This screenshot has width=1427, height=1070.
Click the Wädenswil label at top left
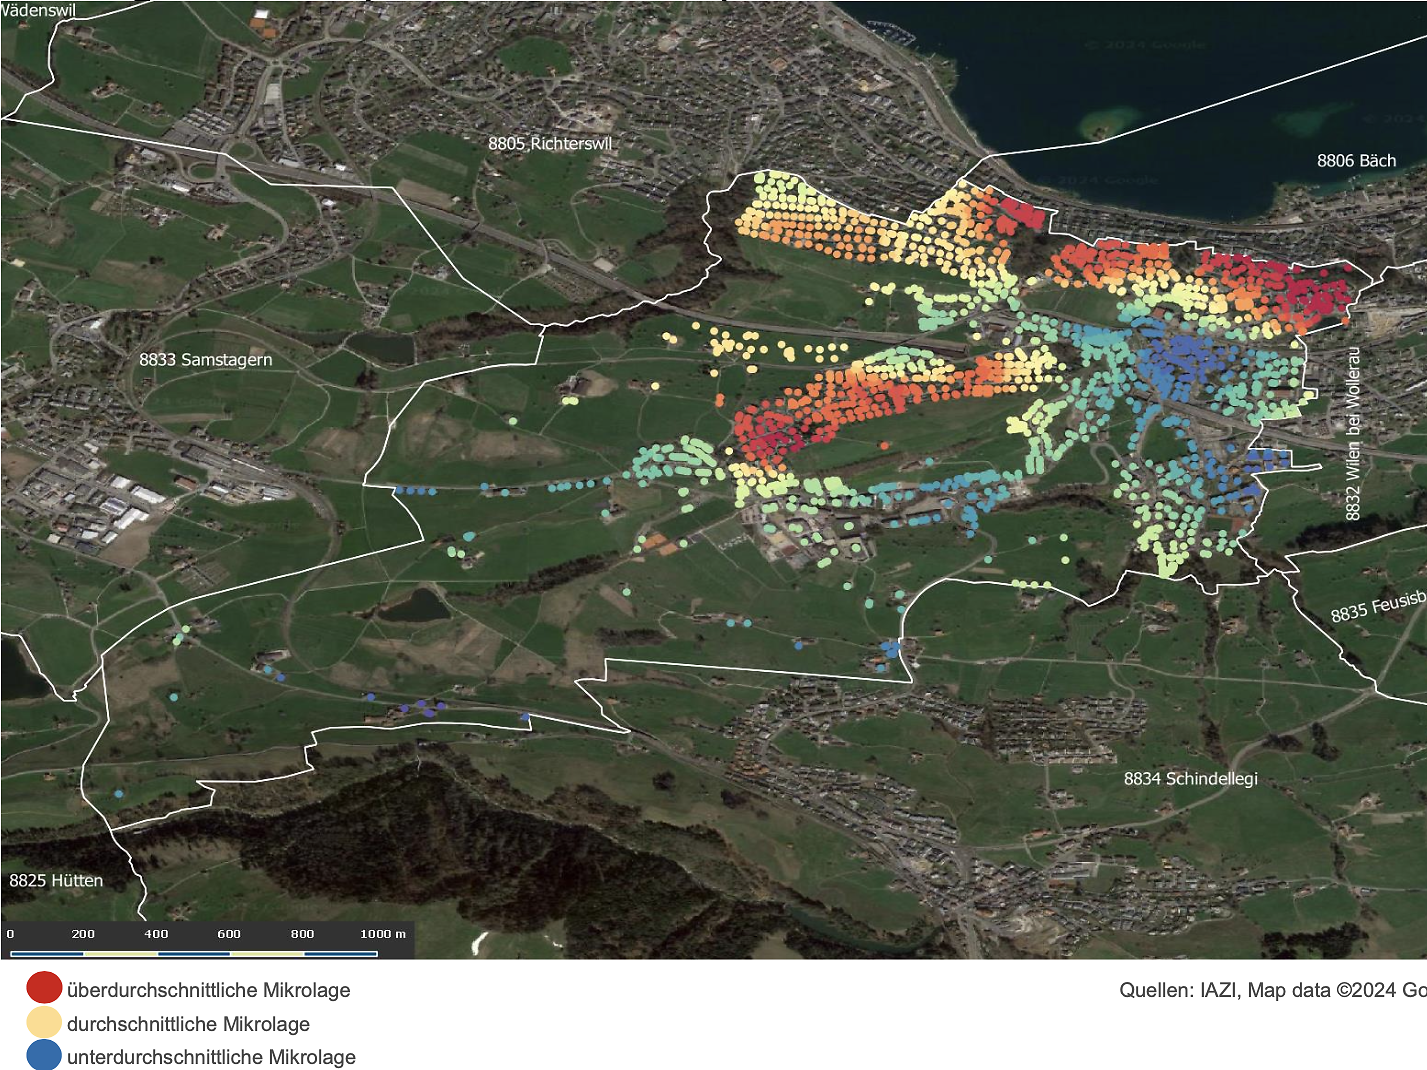pos(38,10)
